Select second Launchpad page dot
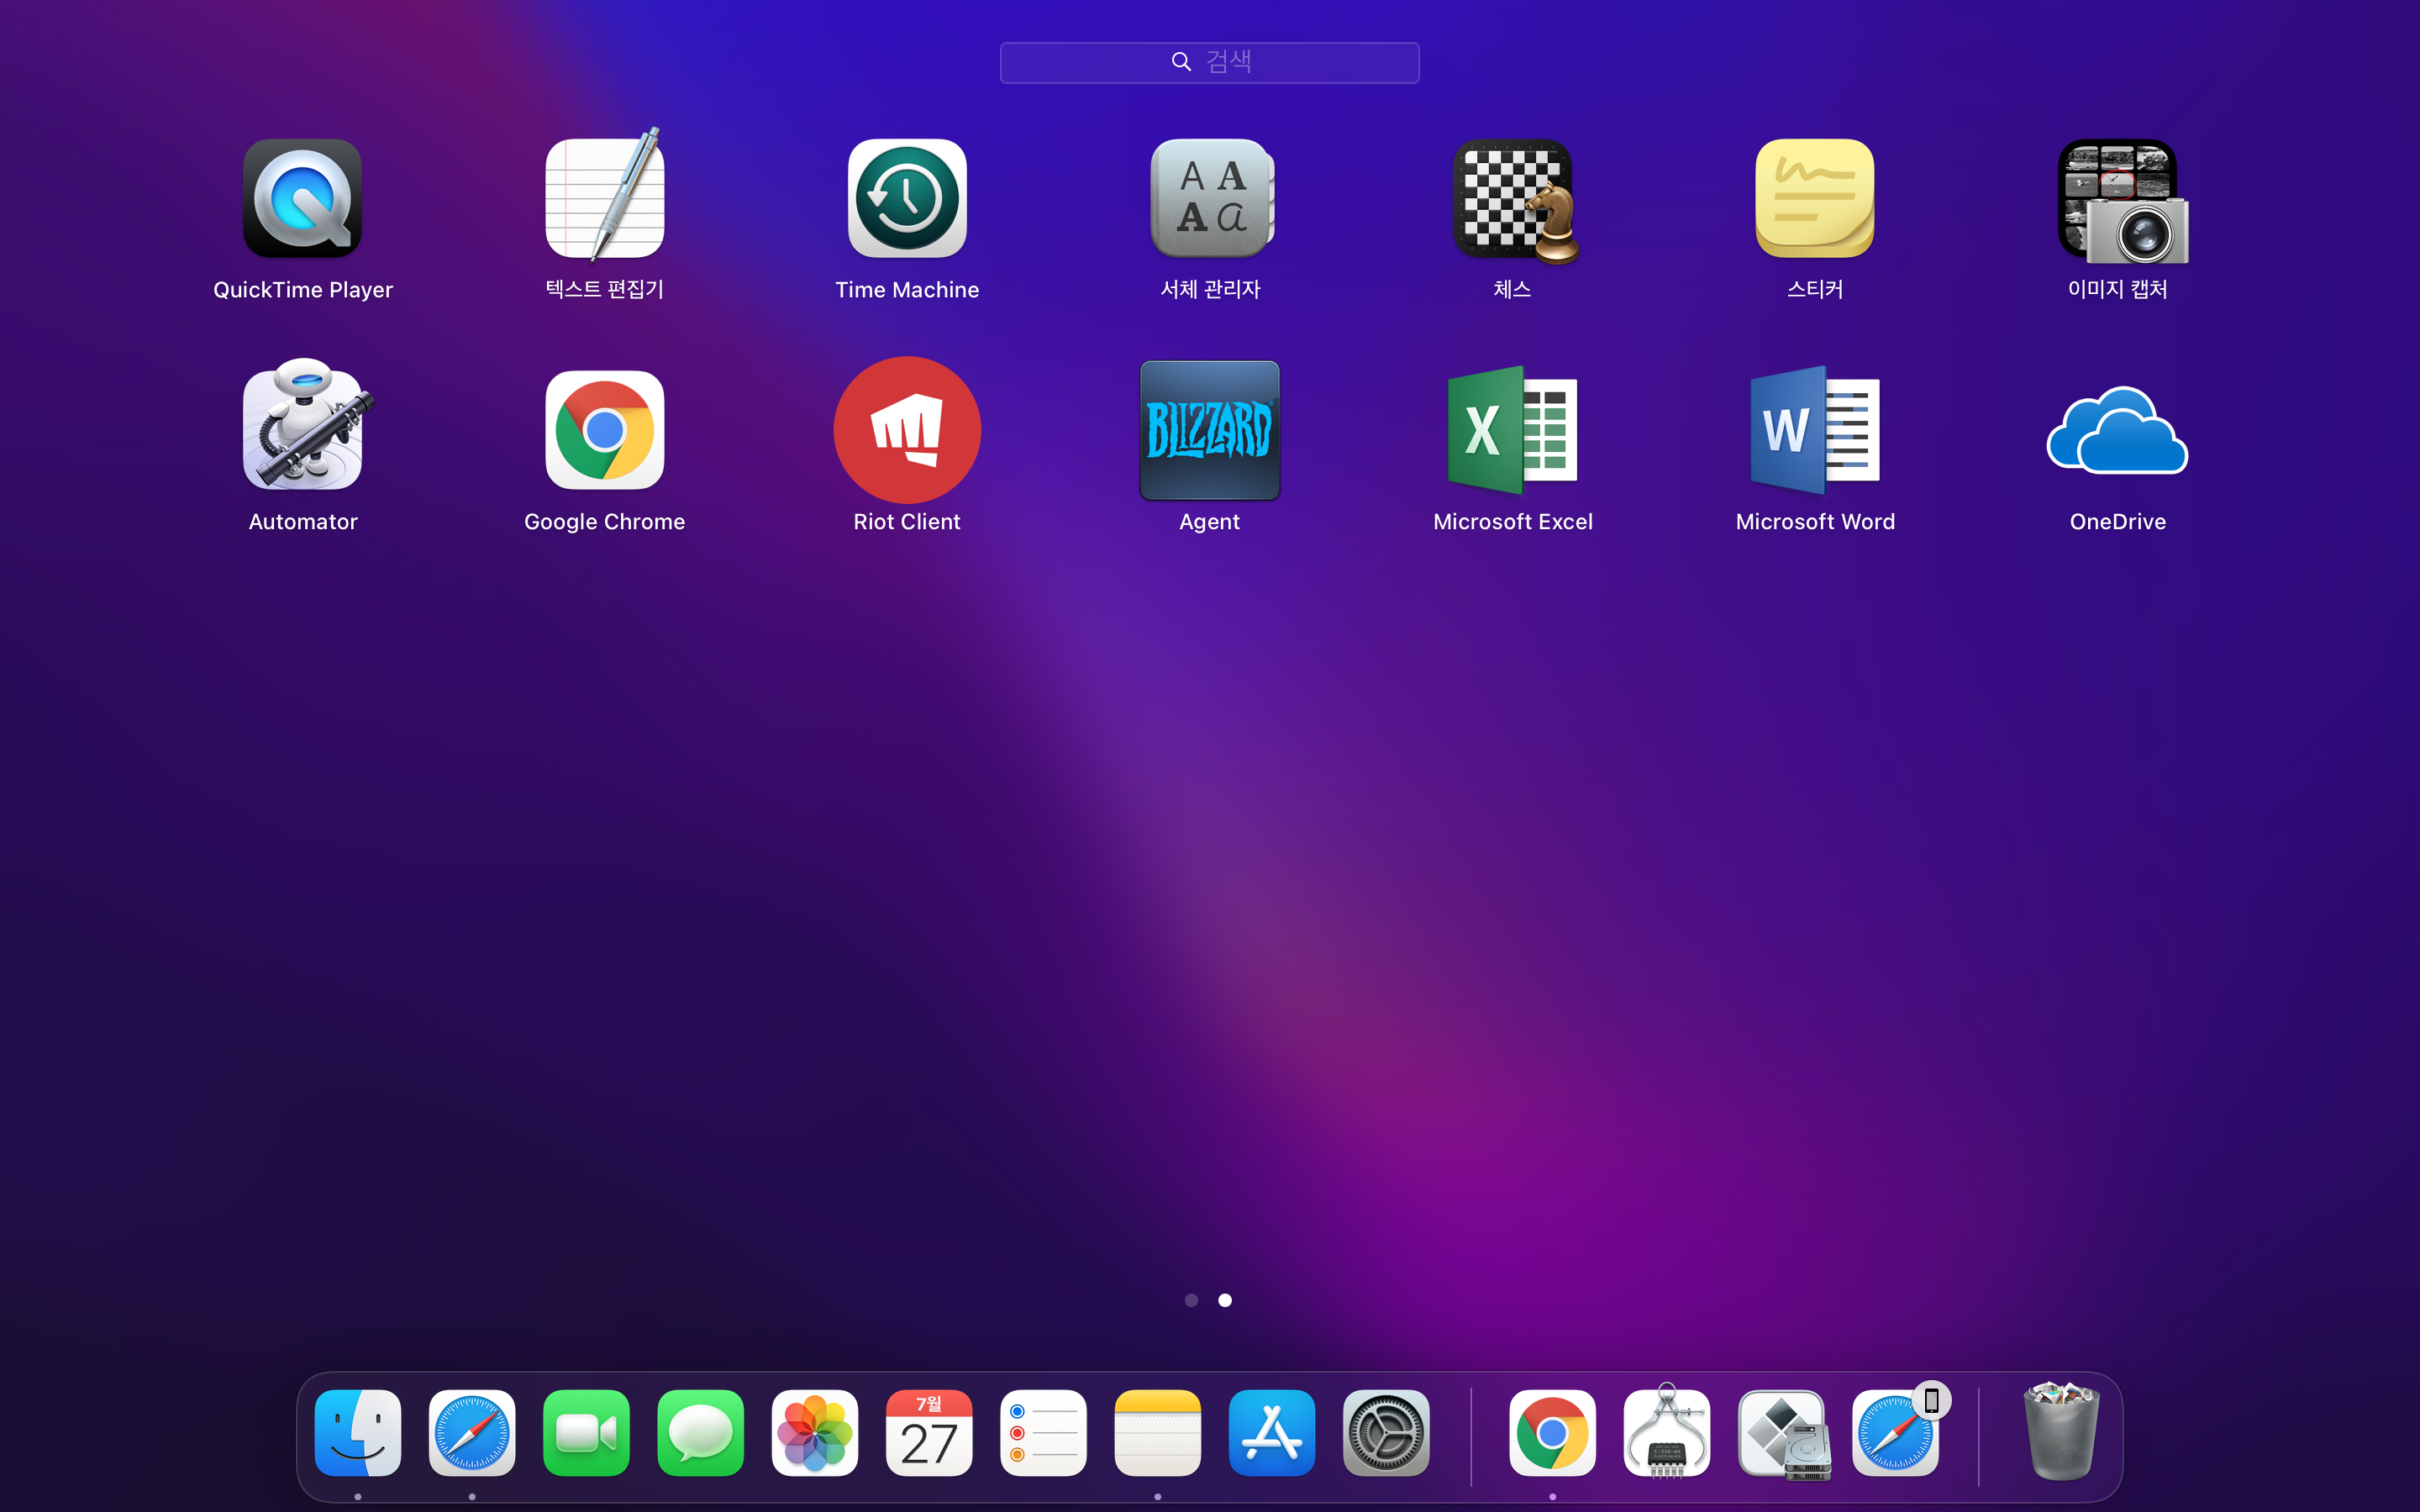Image resolution: width=2420 pixels, height=1512 pixels. pyautogui.click(x=1225, y=1300)
